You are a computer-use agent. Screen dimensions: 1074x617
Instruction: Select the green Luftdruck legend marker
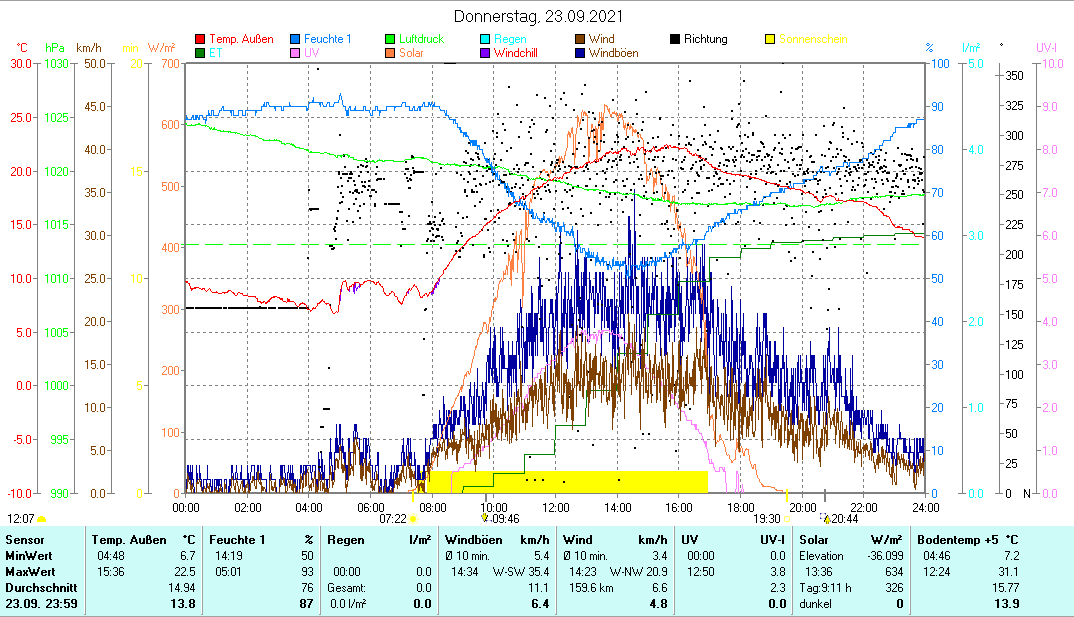(392, 40)
